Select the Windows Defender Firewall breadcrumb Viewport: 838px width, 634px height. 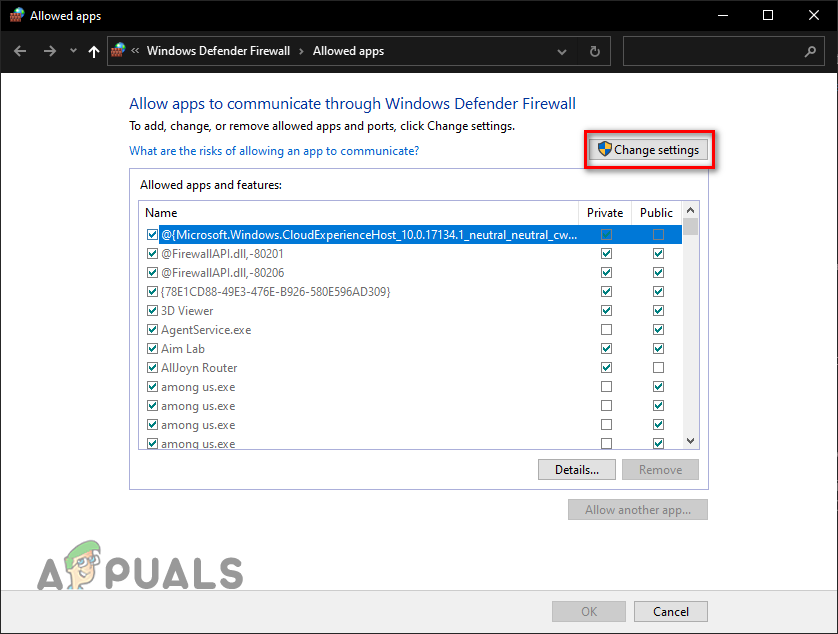(219, 51)
